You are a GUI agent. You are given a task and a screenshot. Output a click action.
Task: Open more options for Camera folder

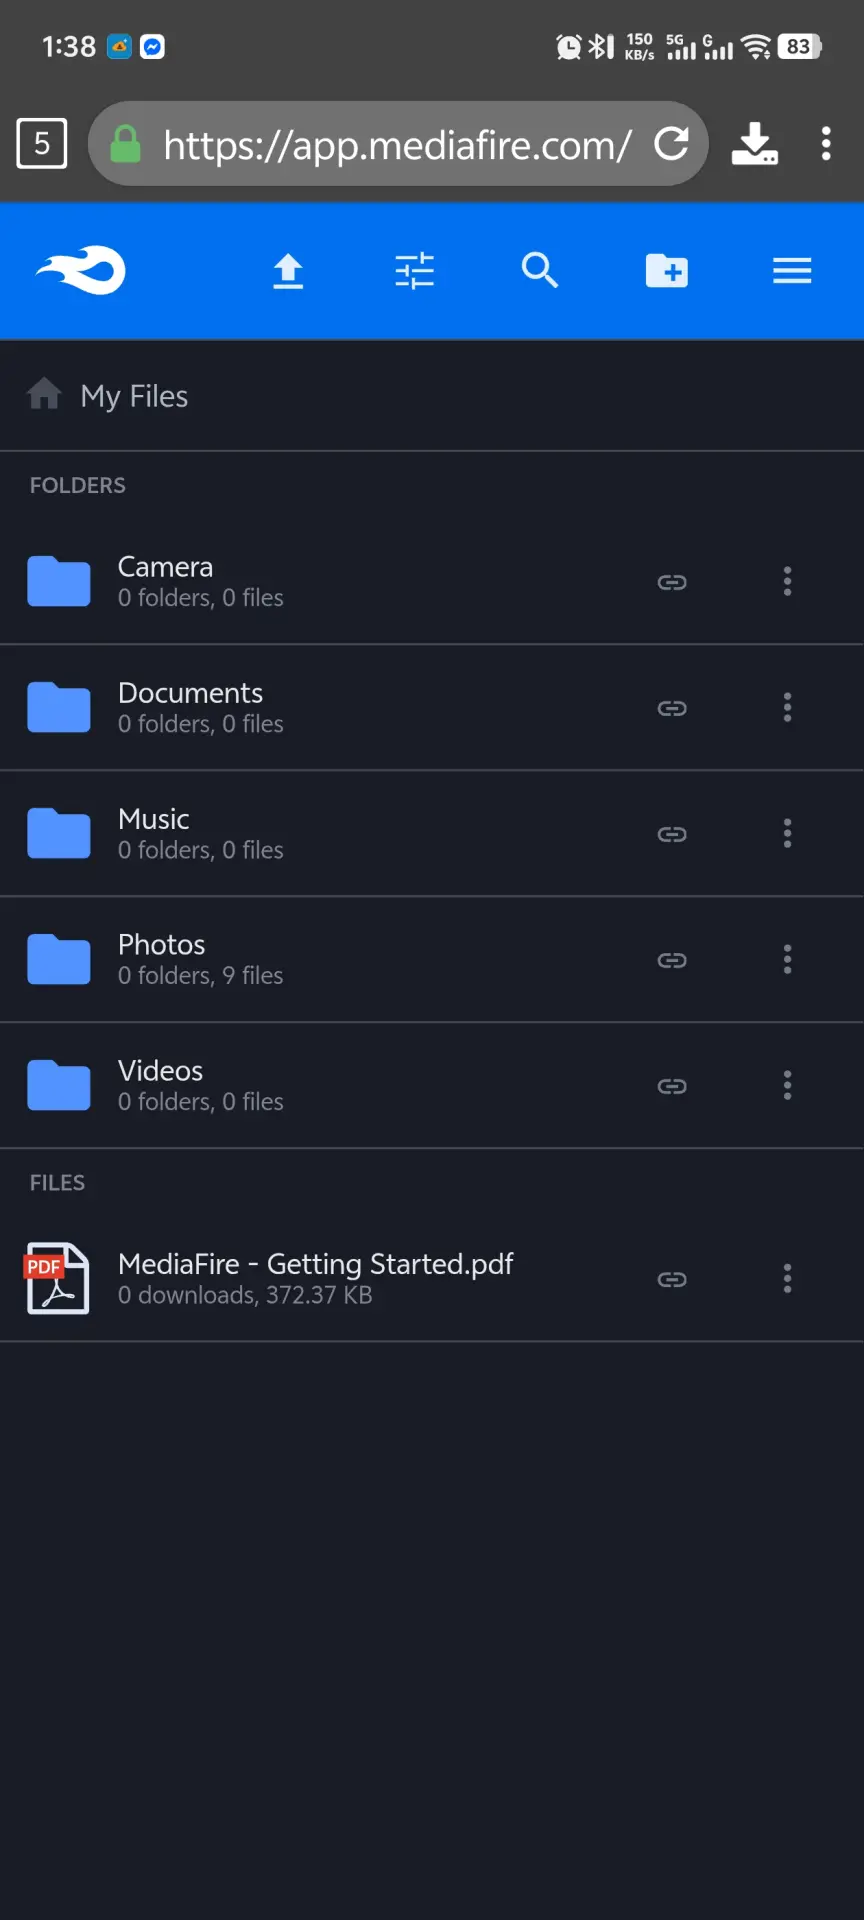(x=788, y=581)
